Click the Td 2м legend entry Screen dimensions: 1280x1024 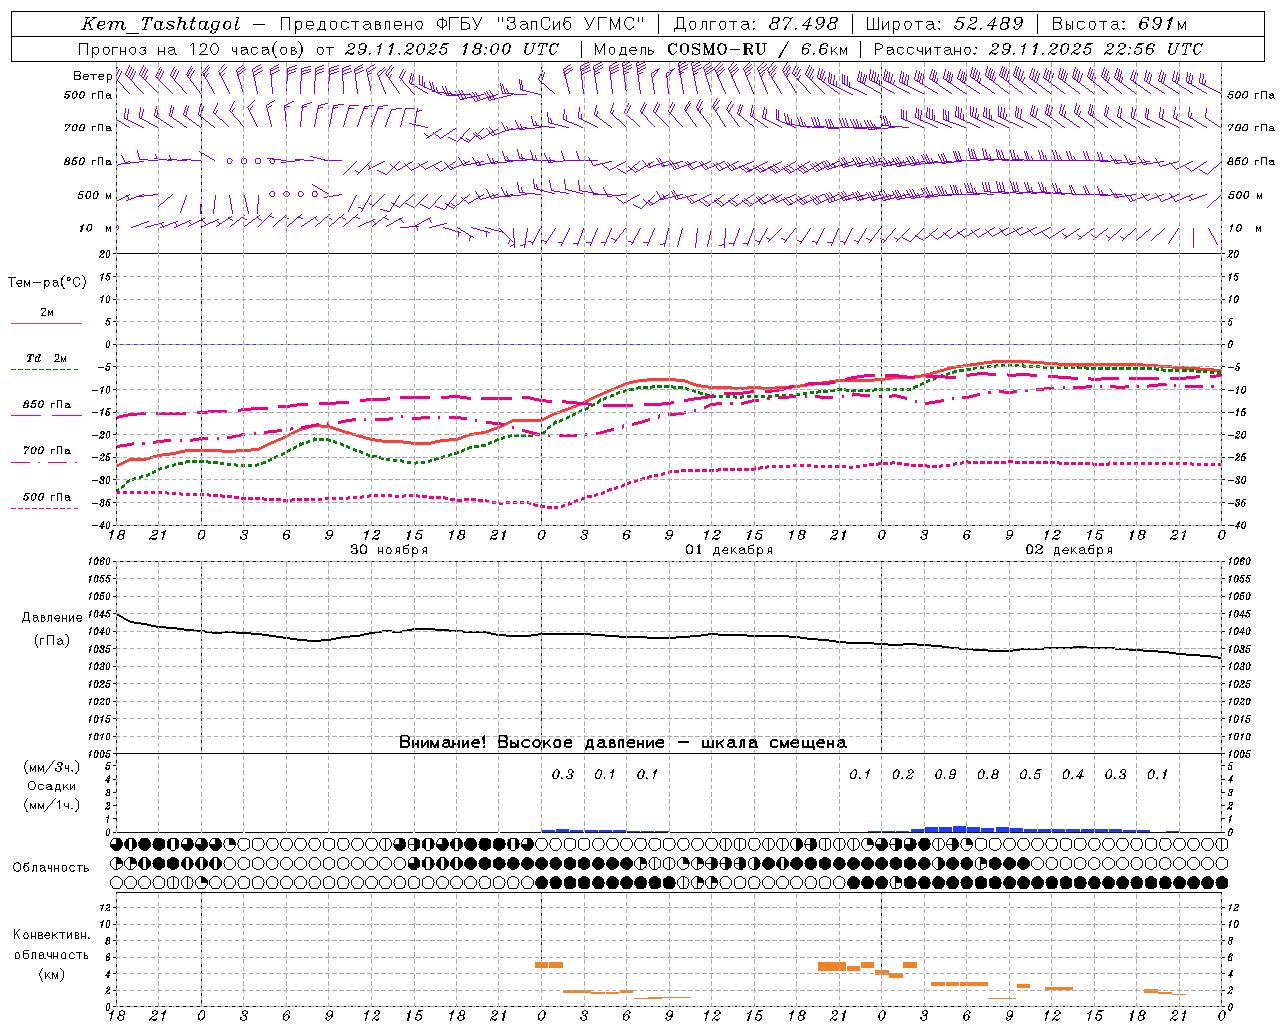[46, 358]
